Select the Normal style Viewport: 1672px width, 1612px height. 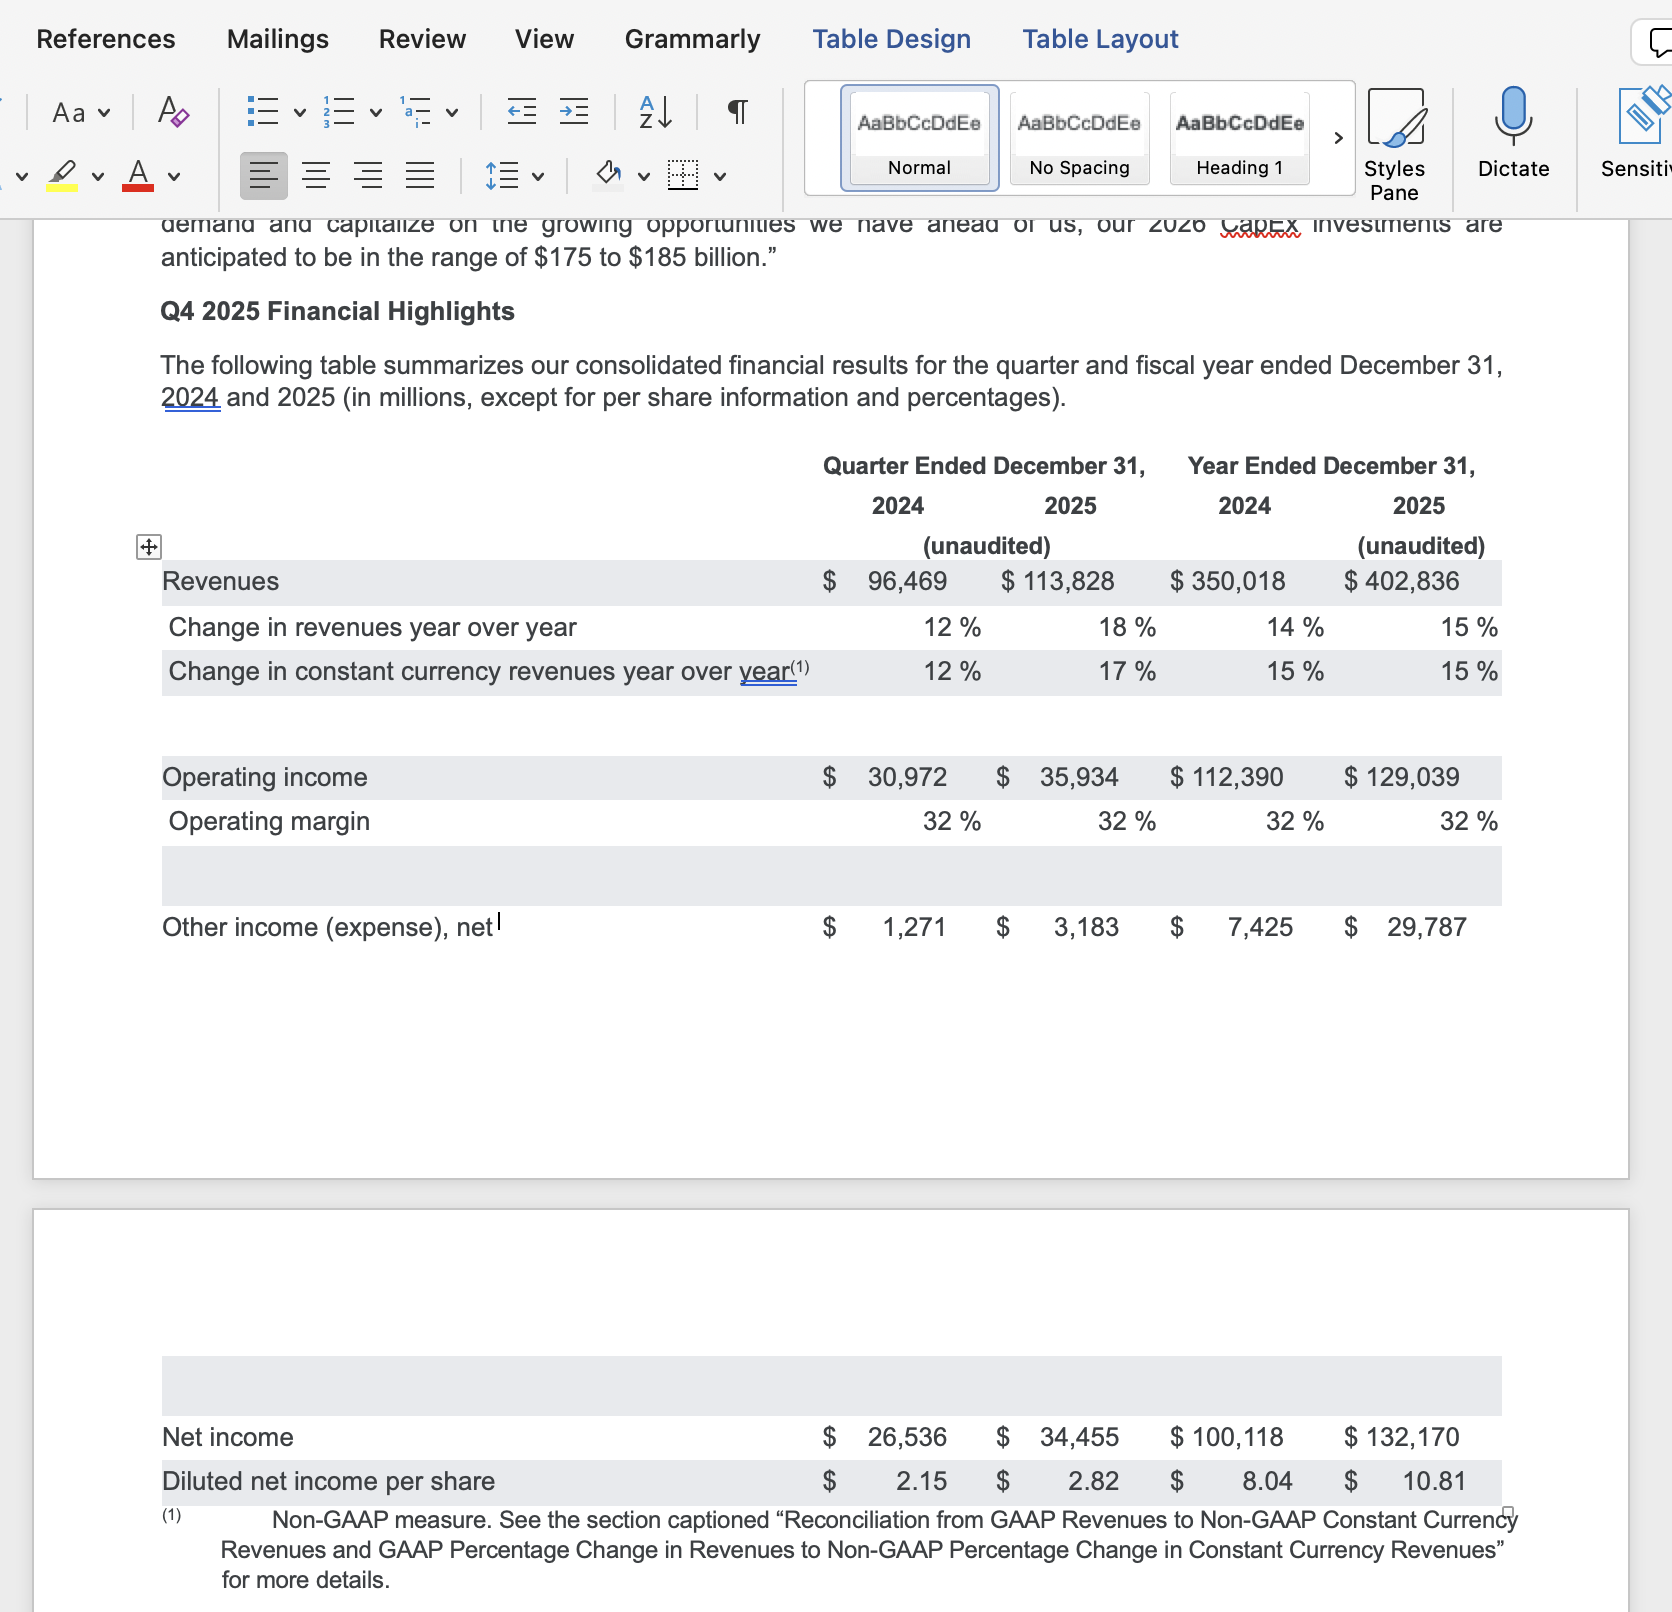click(920, 138)
